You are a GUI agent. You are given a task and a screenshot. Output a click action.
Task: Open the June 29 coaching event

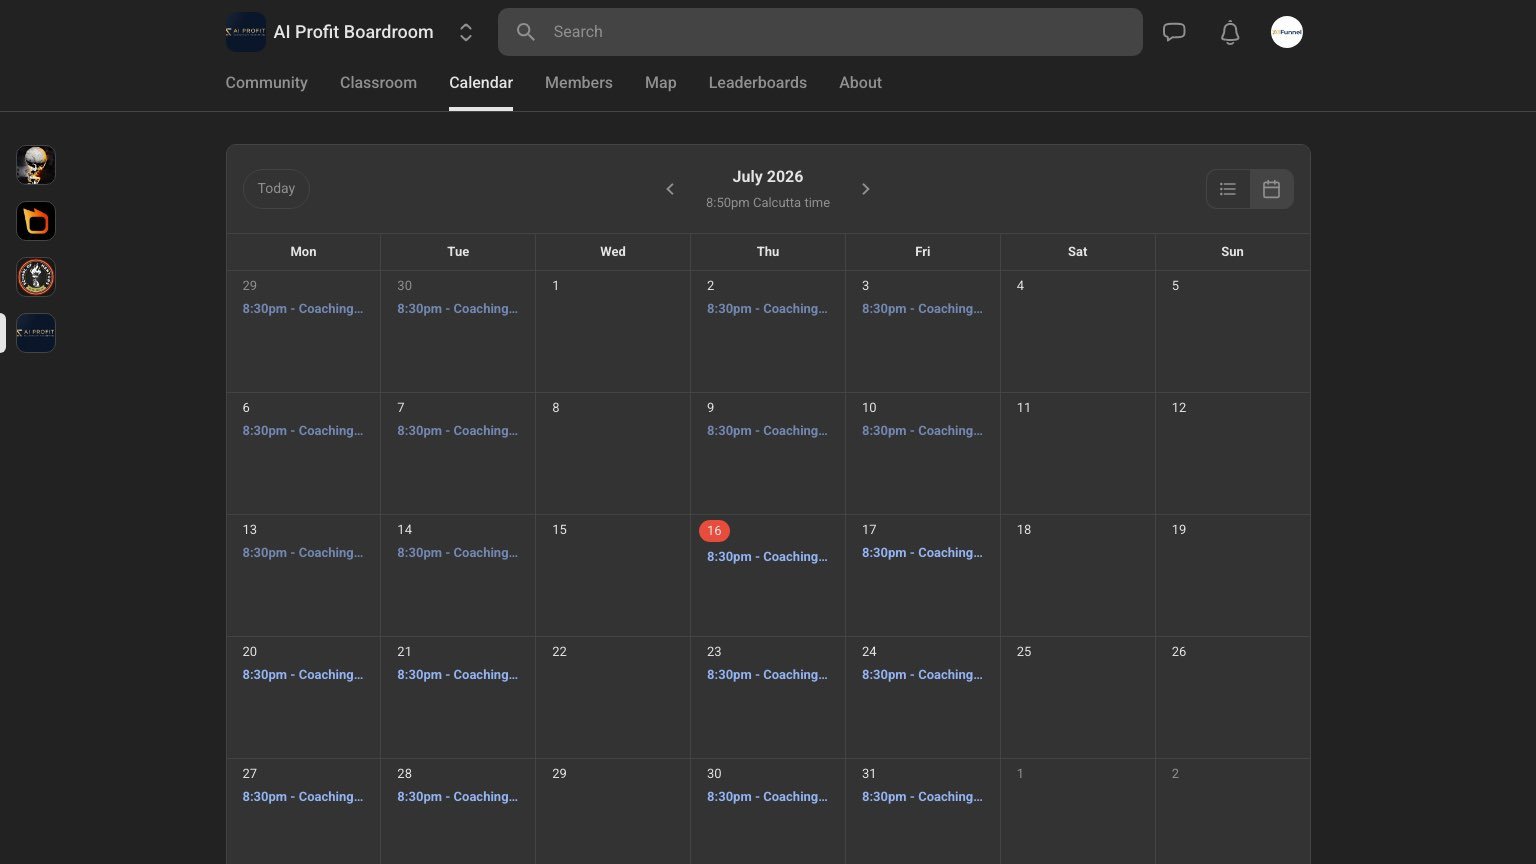pyautogui.click(x=303, y=309)
